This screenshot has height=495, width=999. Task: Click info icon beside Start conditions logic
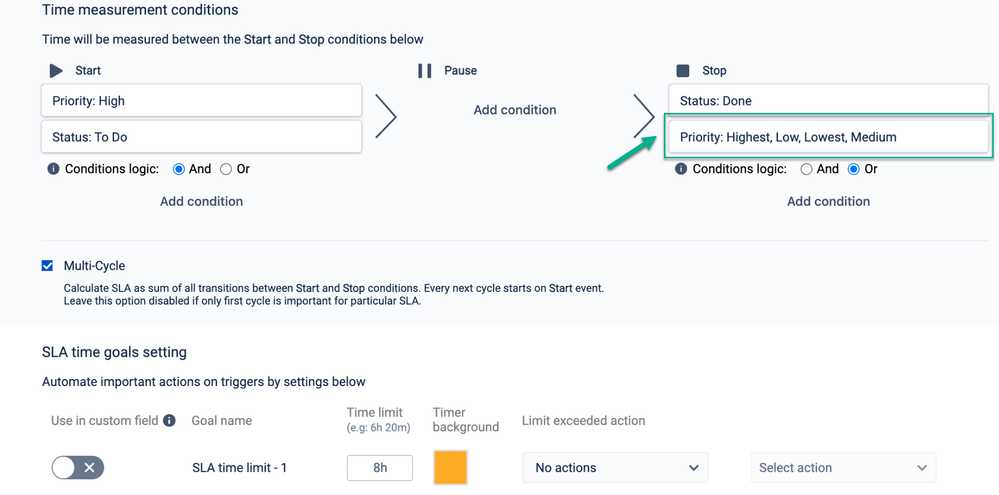53,169
